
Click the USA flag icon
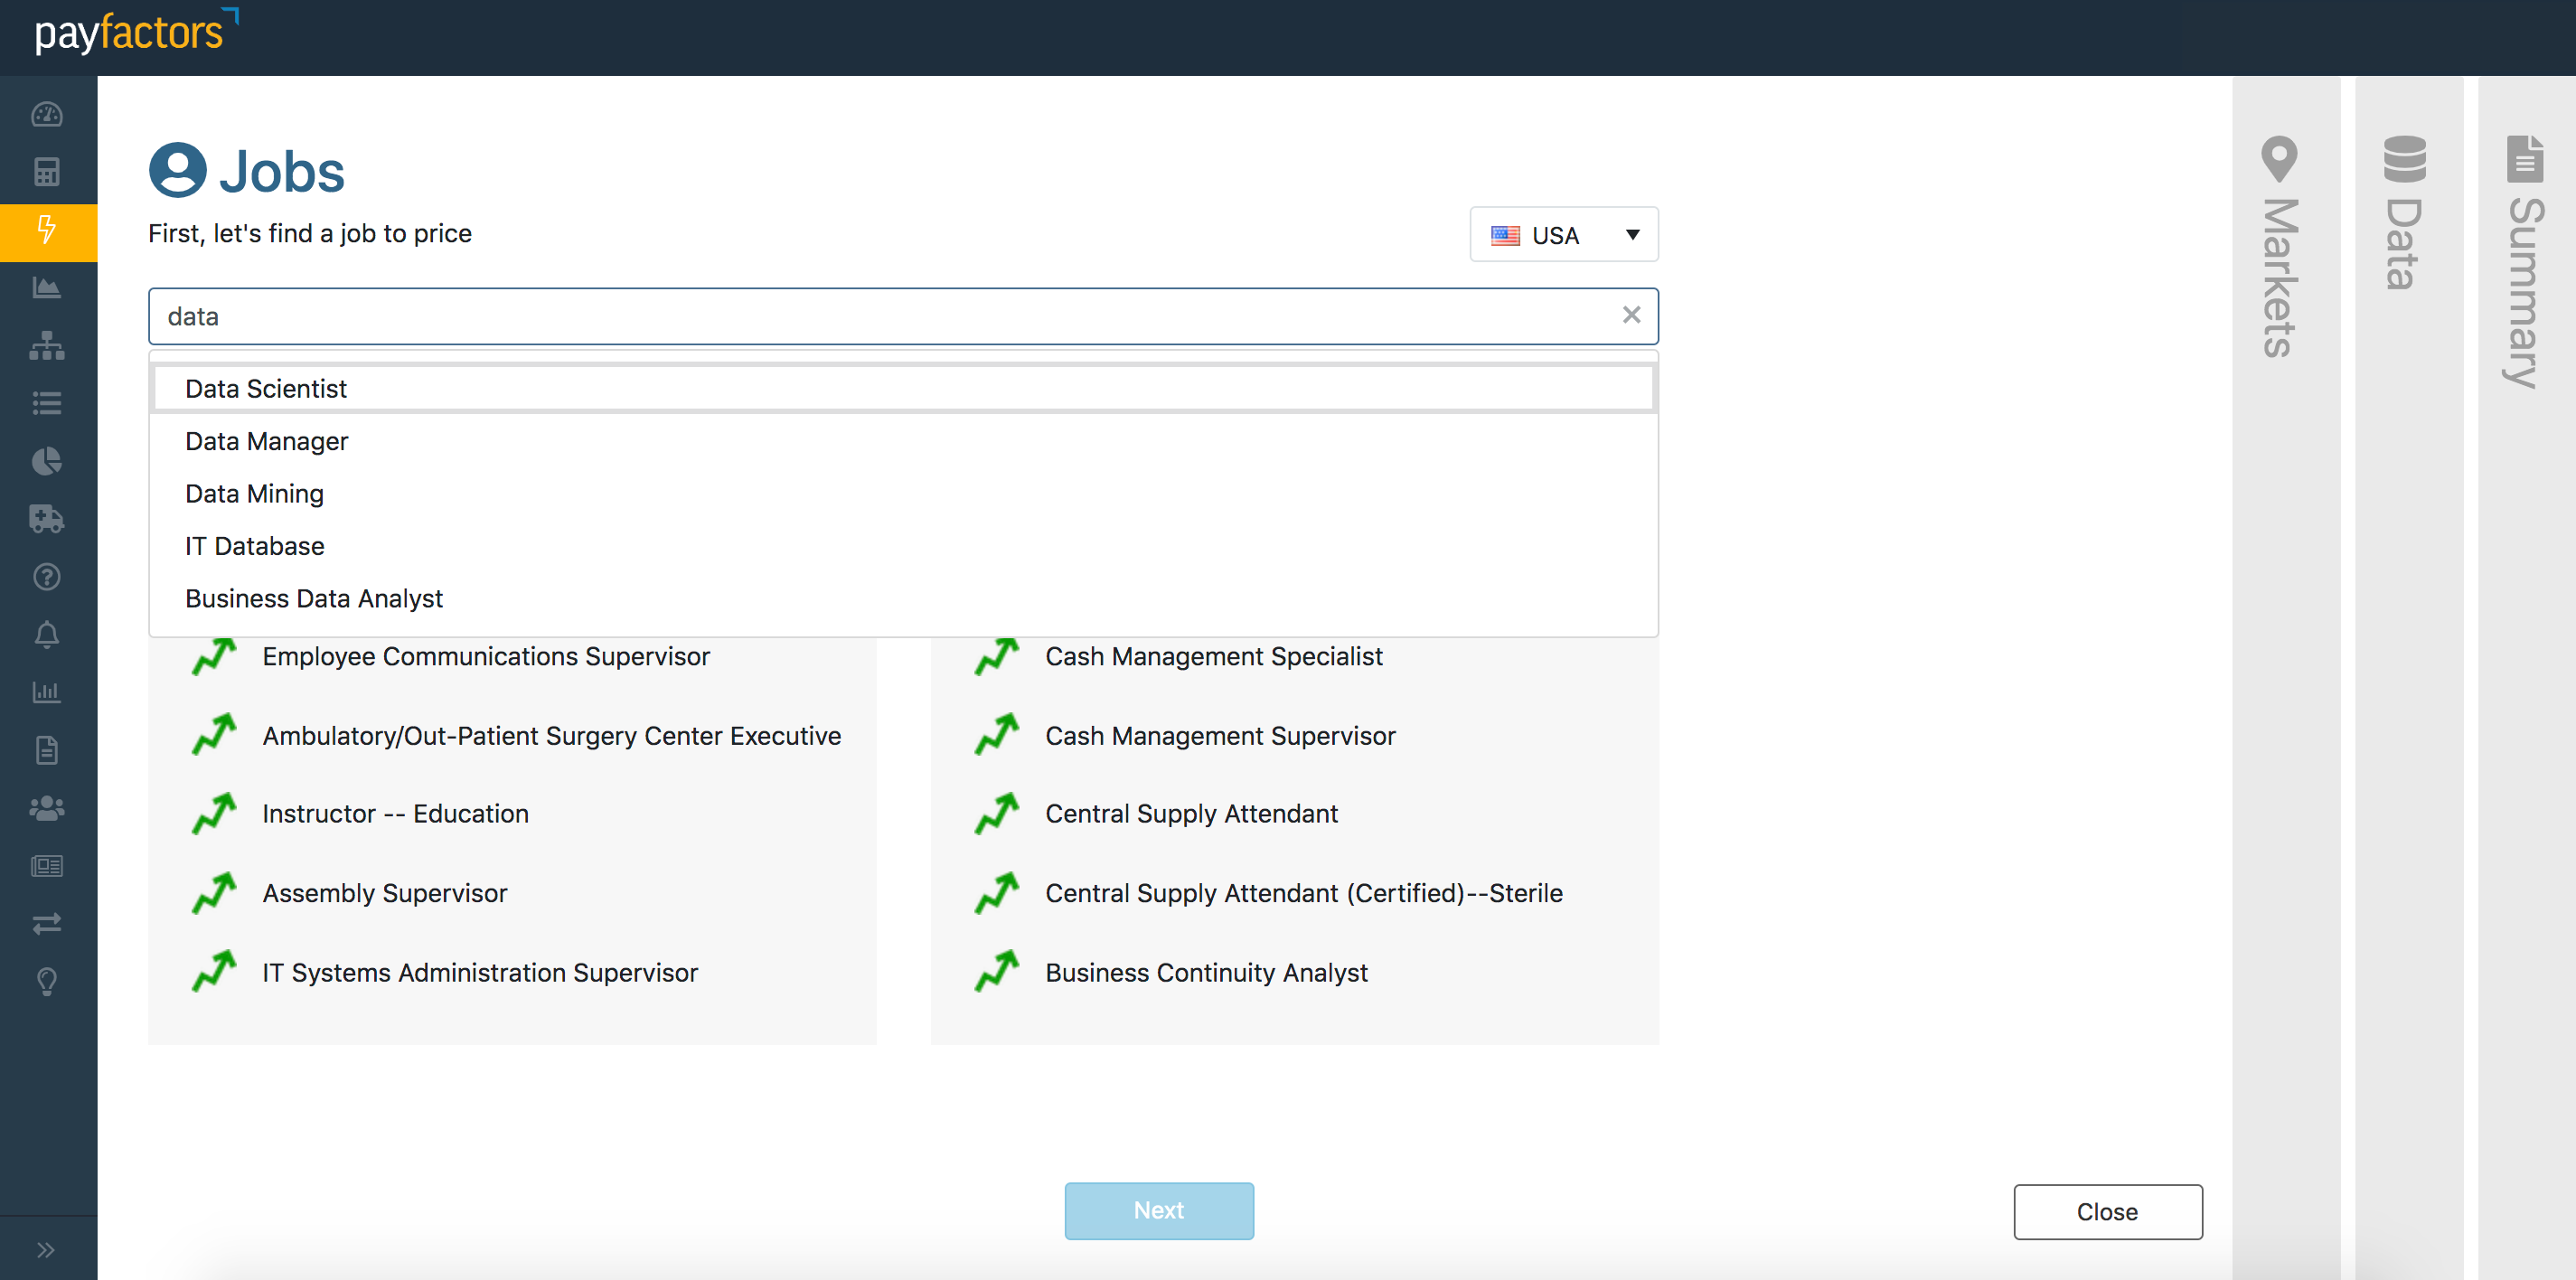point(1505,236)
